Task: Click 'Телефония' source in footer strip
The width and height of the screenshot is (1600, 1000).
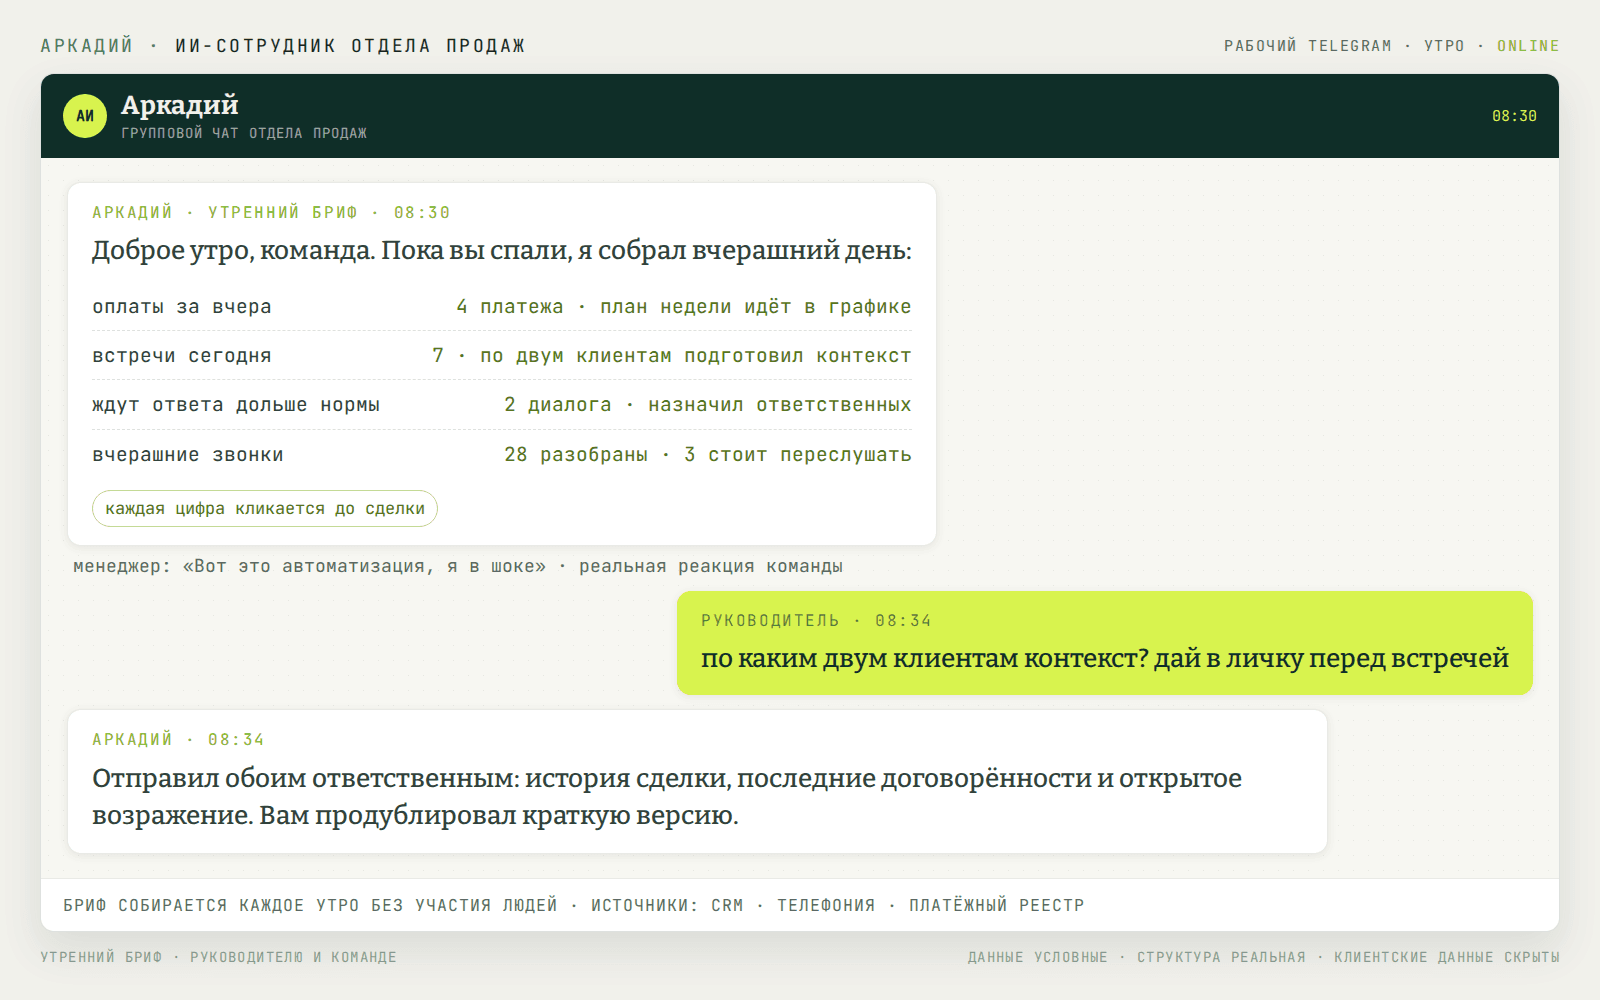Action: [826, 905]
